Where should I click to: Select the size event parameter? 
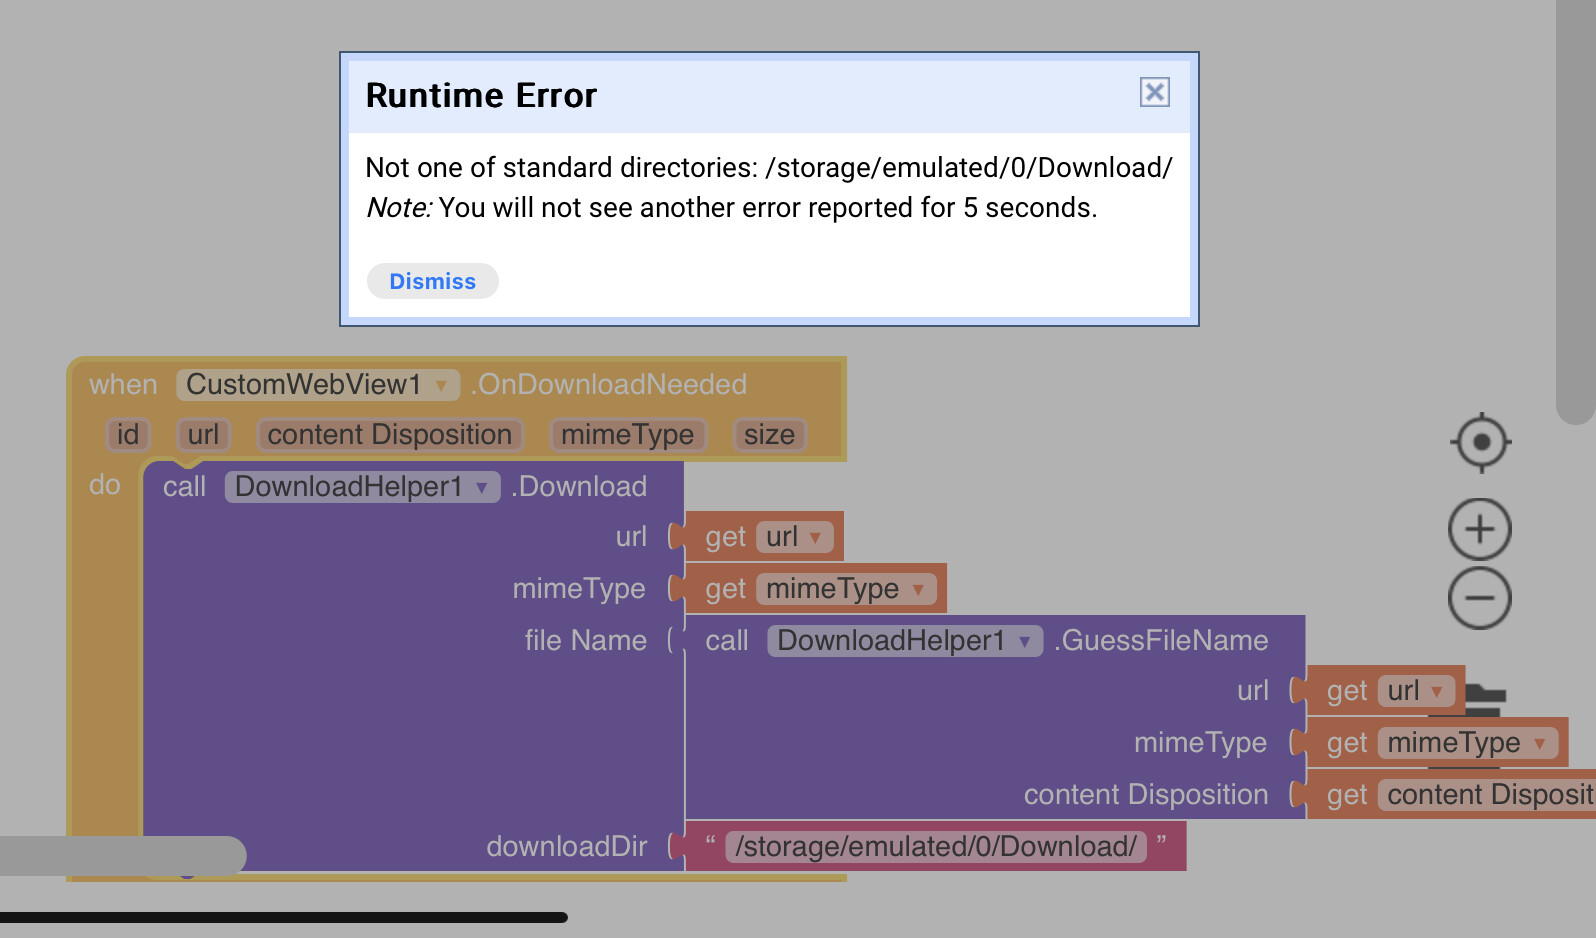(769, 435)
